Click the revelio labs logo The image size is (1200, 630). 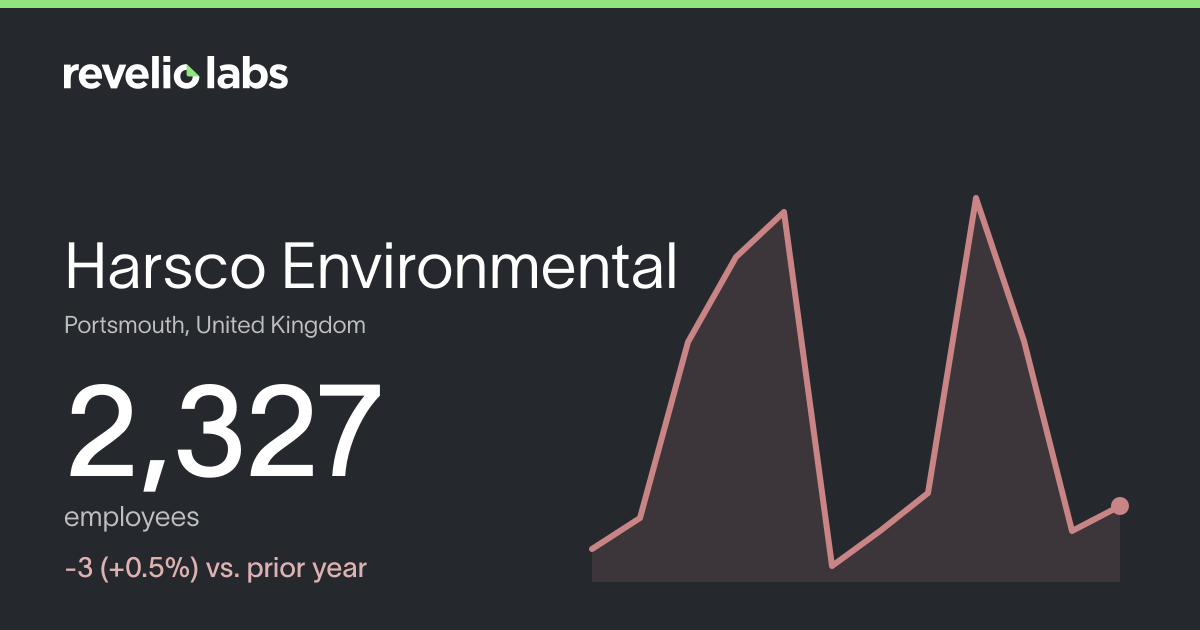pos(176,73)
